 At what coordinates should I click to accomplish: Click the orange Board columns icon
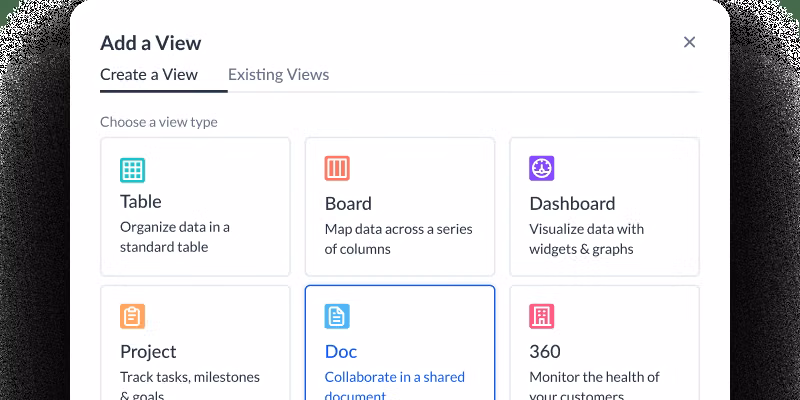pos(337,168)
